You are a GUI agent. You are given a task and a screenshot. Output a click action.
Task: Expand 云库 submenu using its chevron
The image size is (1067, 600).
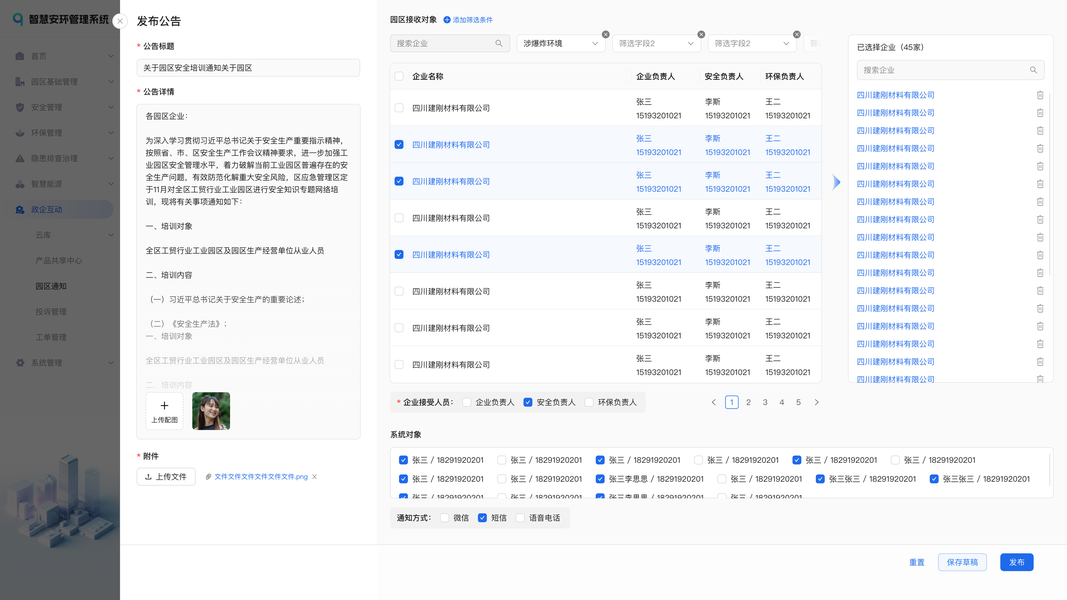click(x=111, y=235)
